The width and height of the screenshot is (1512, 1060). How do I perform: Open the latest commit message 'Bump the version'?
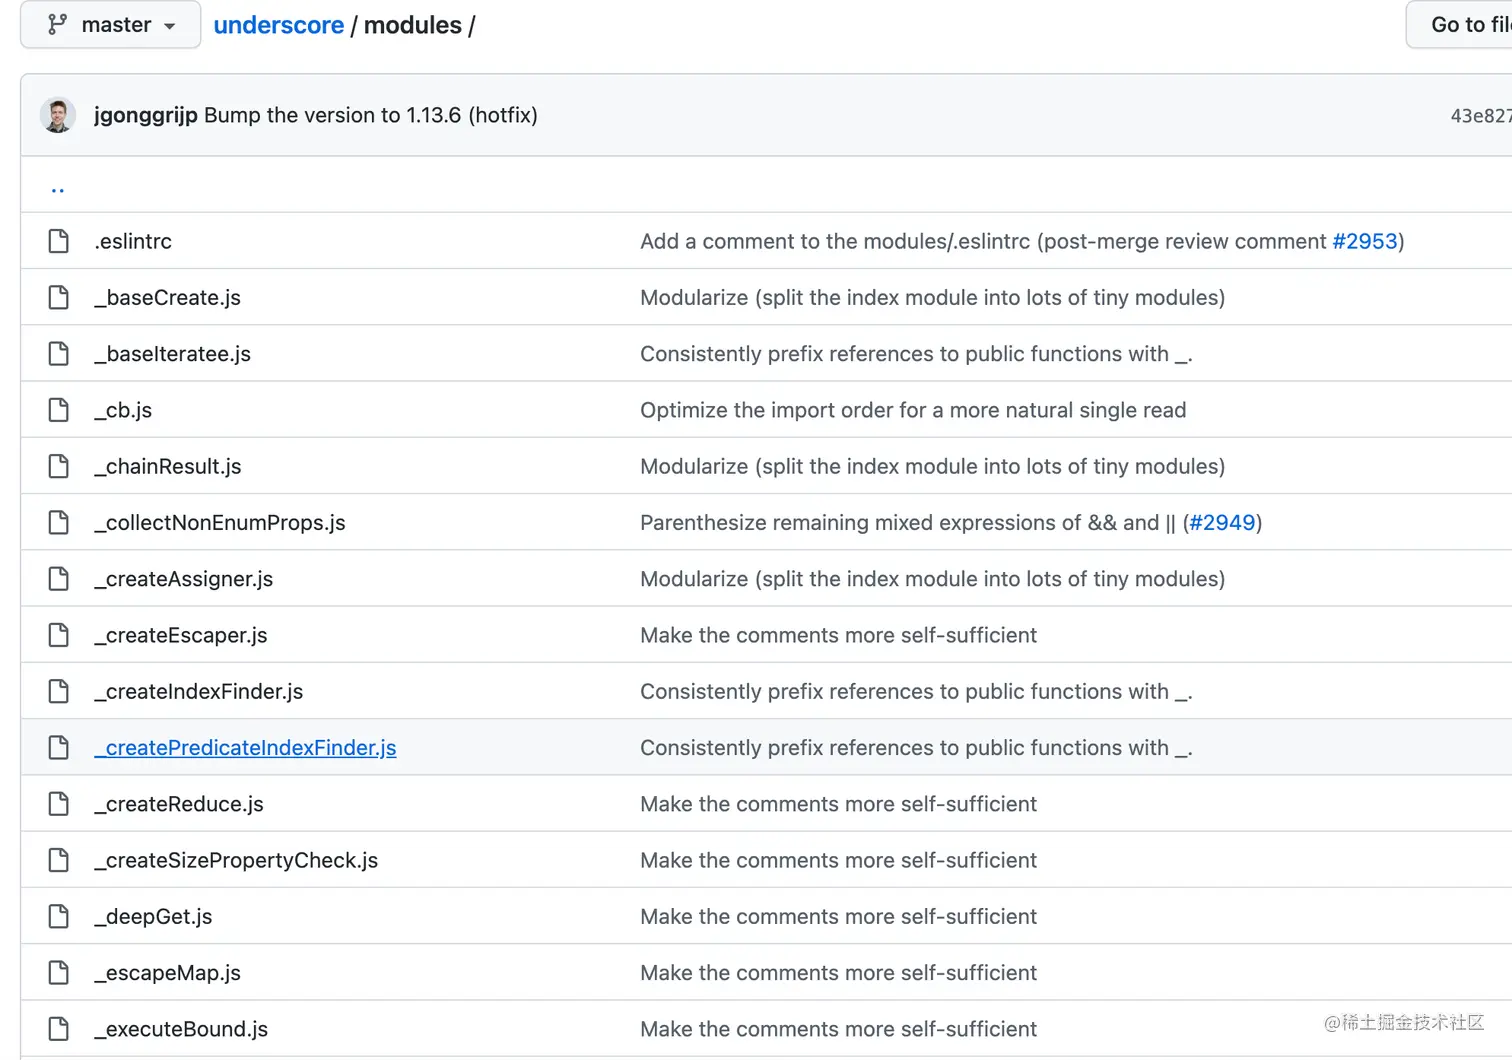(370, 115)
